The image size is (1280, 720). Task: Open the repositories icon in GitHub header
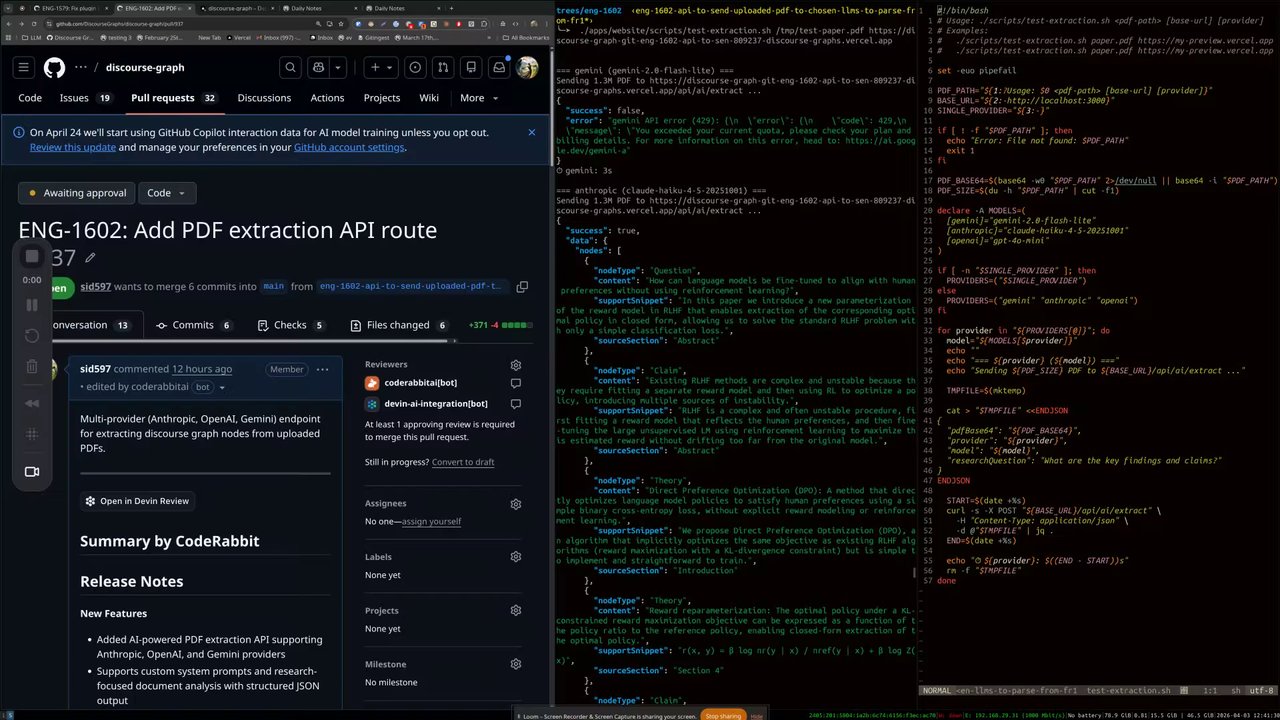[471, 68]
